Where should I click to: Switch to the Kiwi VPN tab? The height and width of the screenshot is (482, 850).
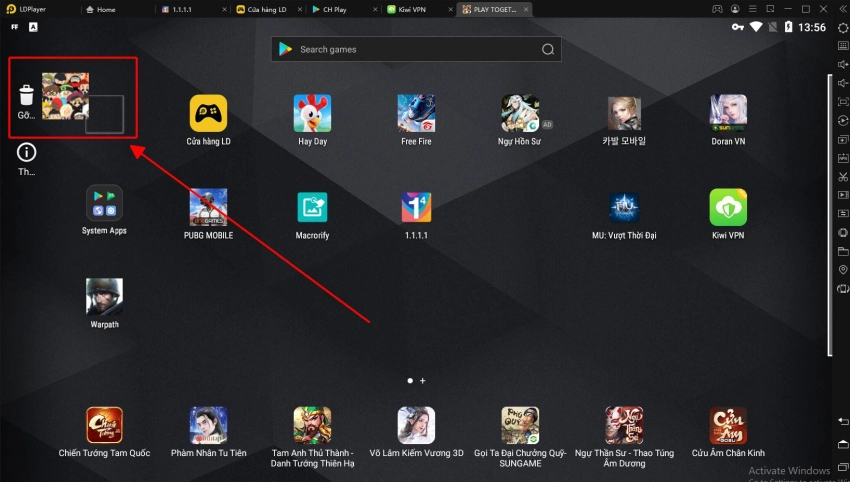tap(419, 9)
